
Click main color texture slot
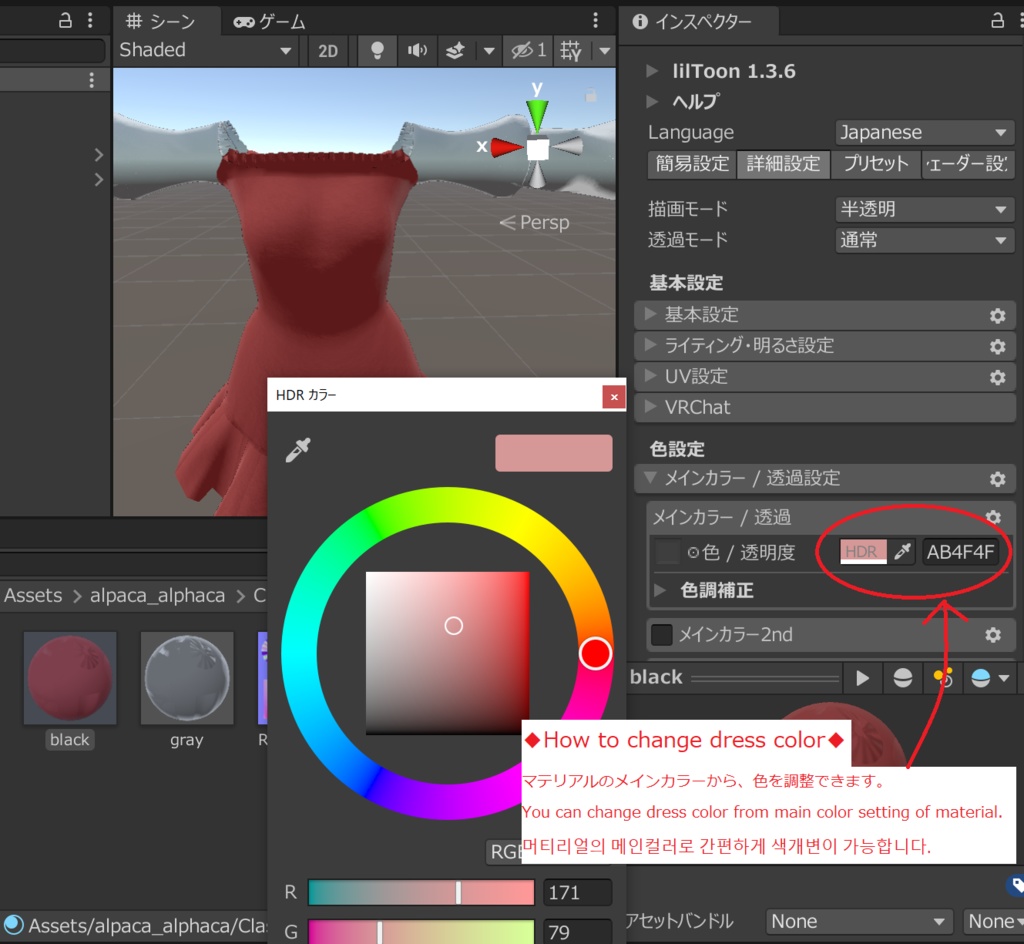(667, 552)
